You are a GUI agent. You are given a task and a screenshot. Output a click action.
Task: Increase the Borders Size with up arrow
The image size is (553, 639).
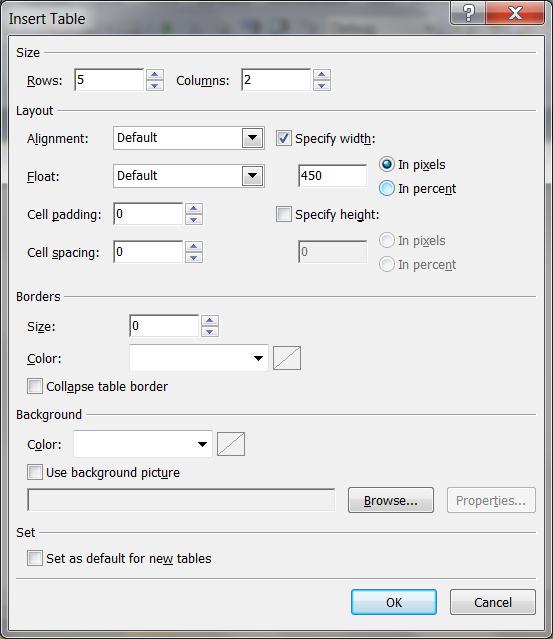tap(209, 321)
